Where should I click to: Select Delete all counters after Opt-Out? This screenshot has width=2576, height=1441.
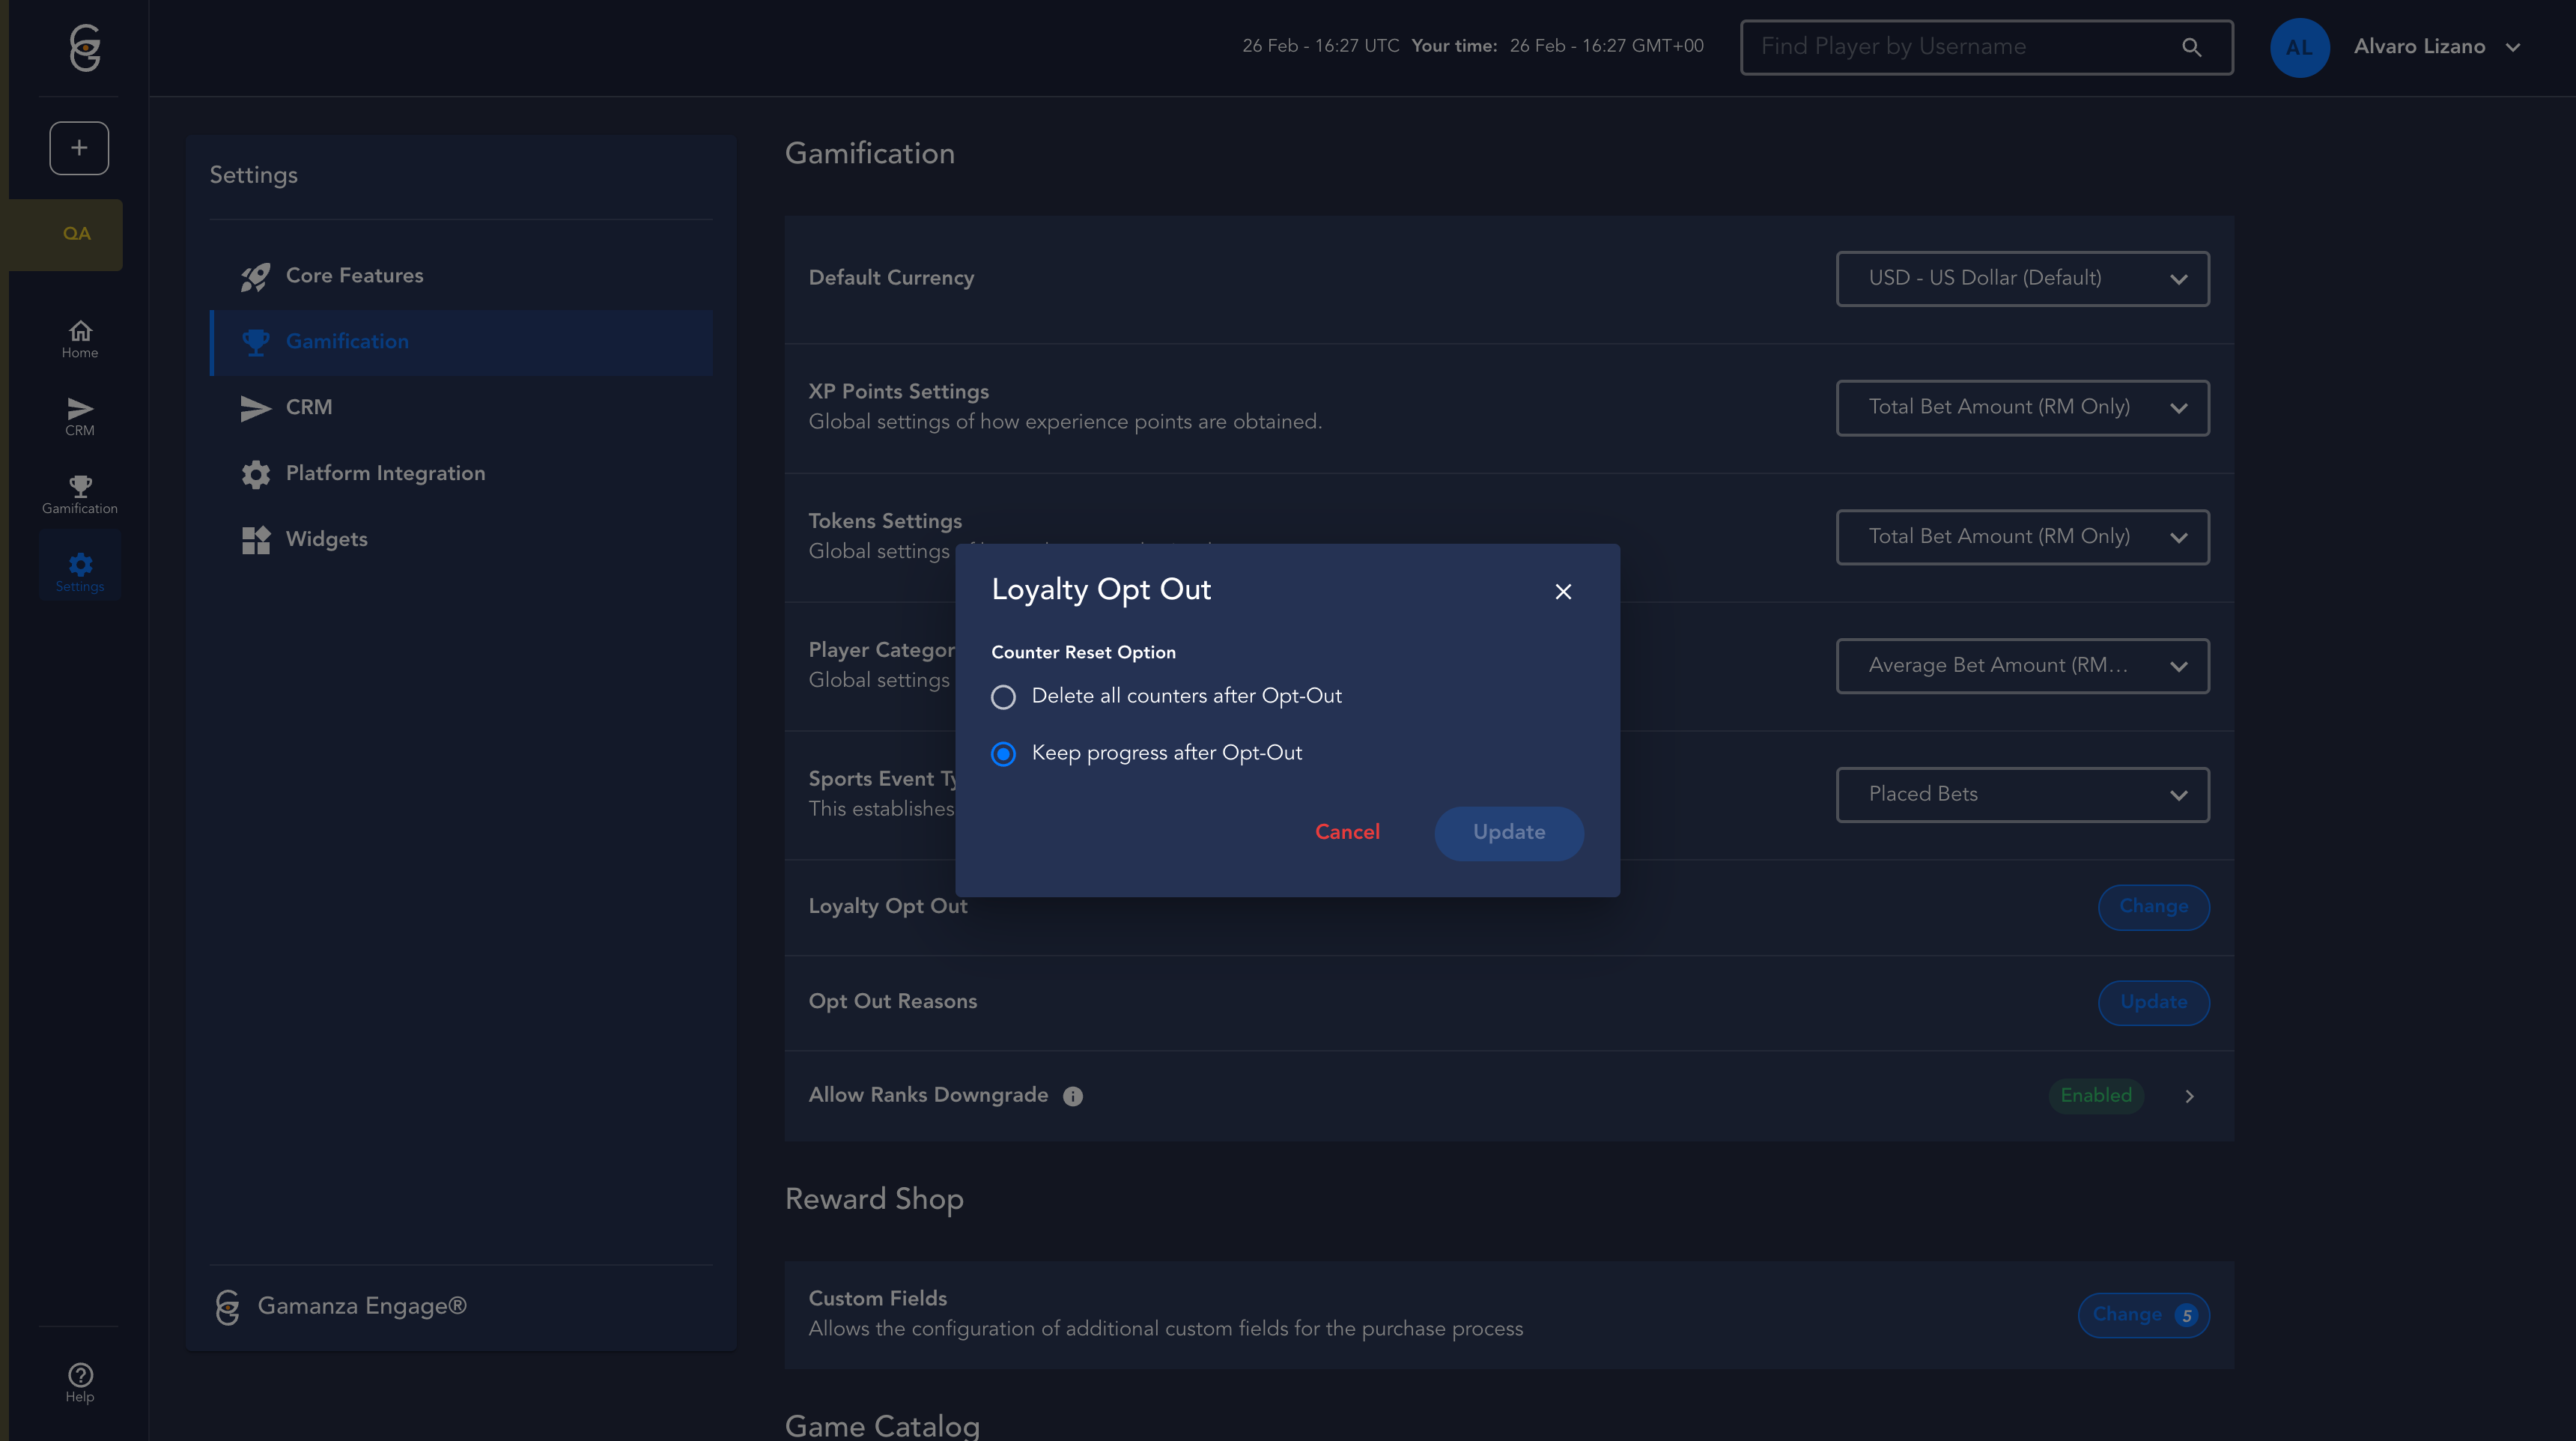point(1003,697)
